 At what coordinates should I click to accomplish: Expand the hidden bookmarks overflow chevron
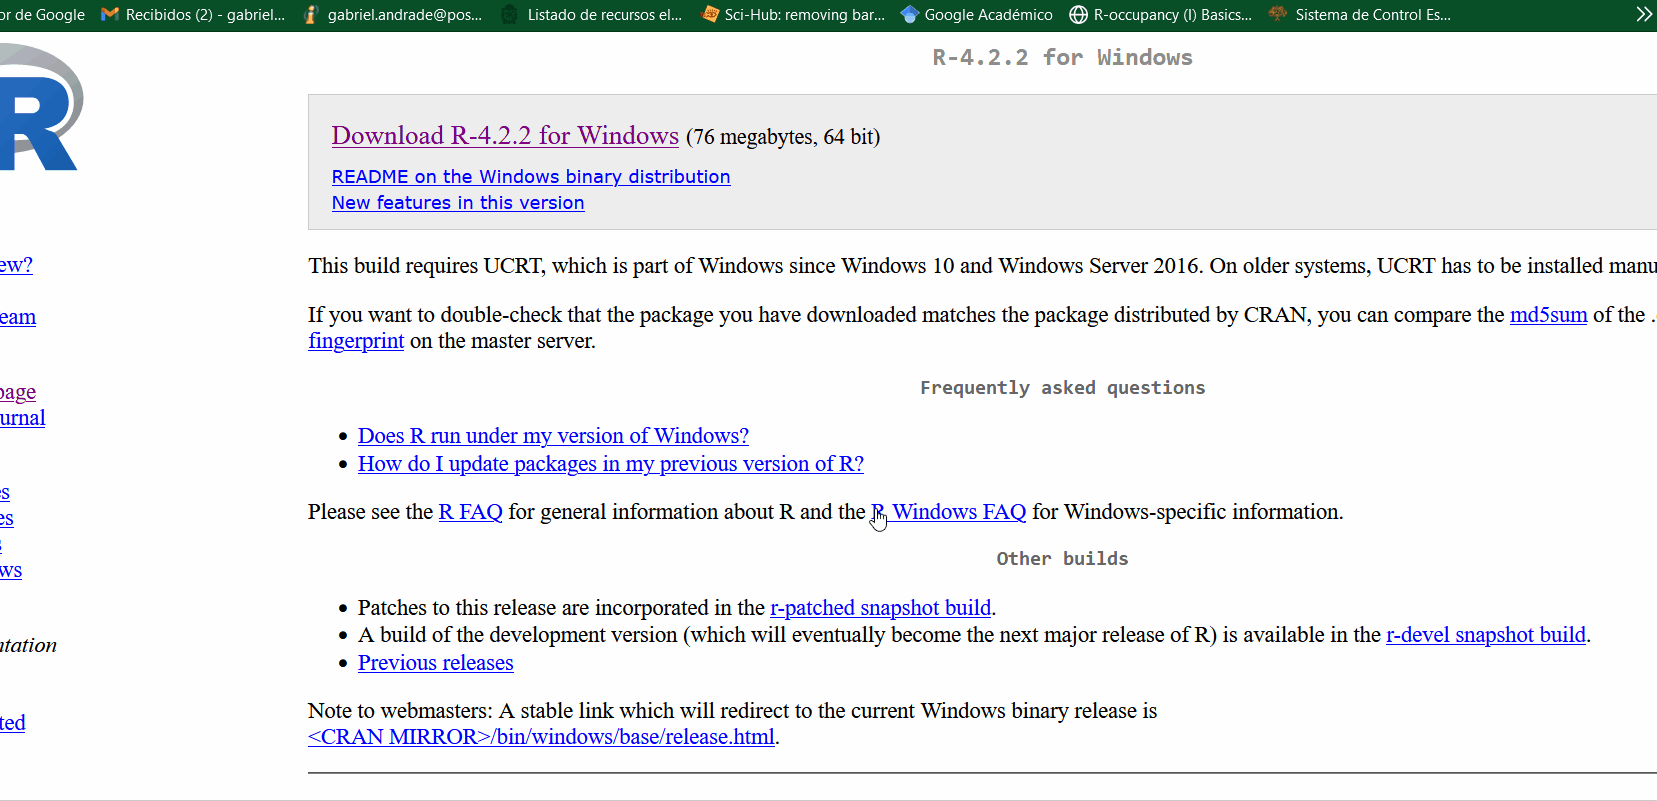tap(1643, 15)
